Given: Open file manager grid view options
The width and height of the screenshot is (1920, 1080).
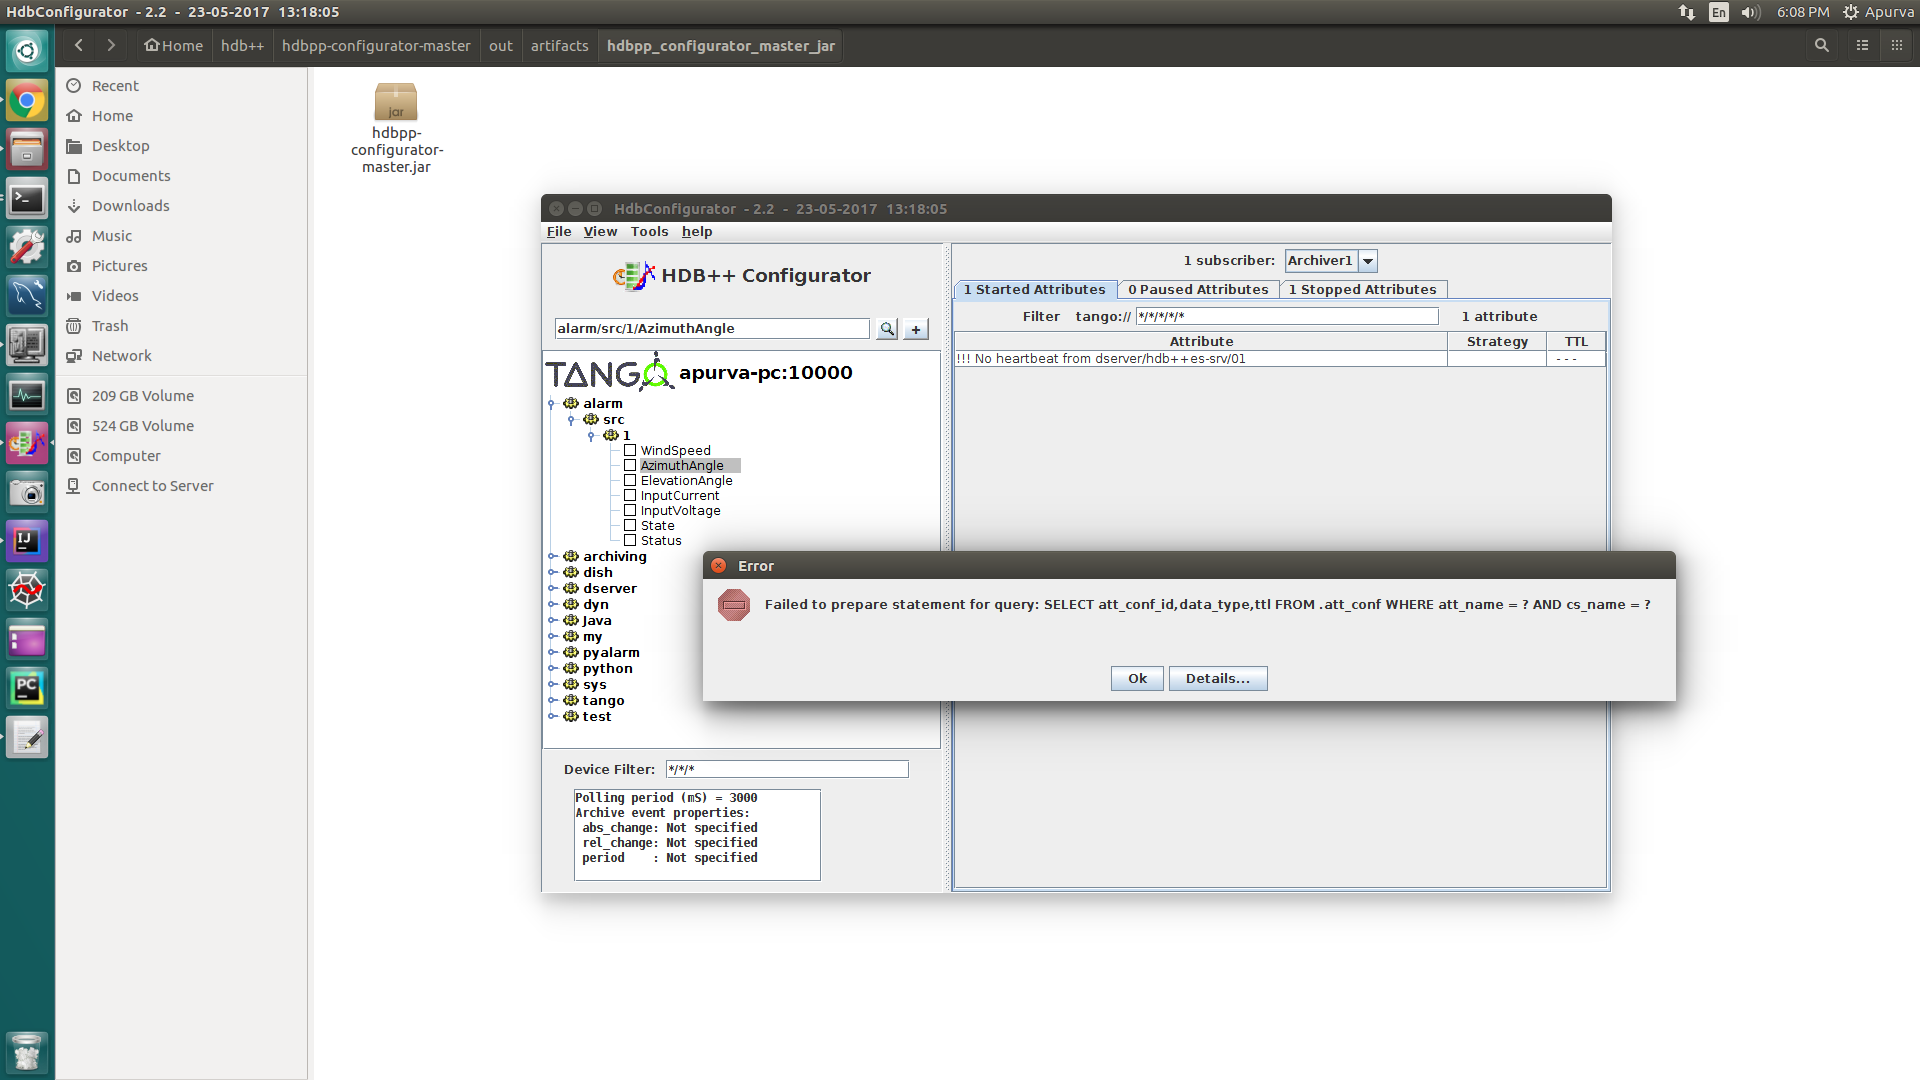Looking at the screenshot, I should (x=1896, y=45).
